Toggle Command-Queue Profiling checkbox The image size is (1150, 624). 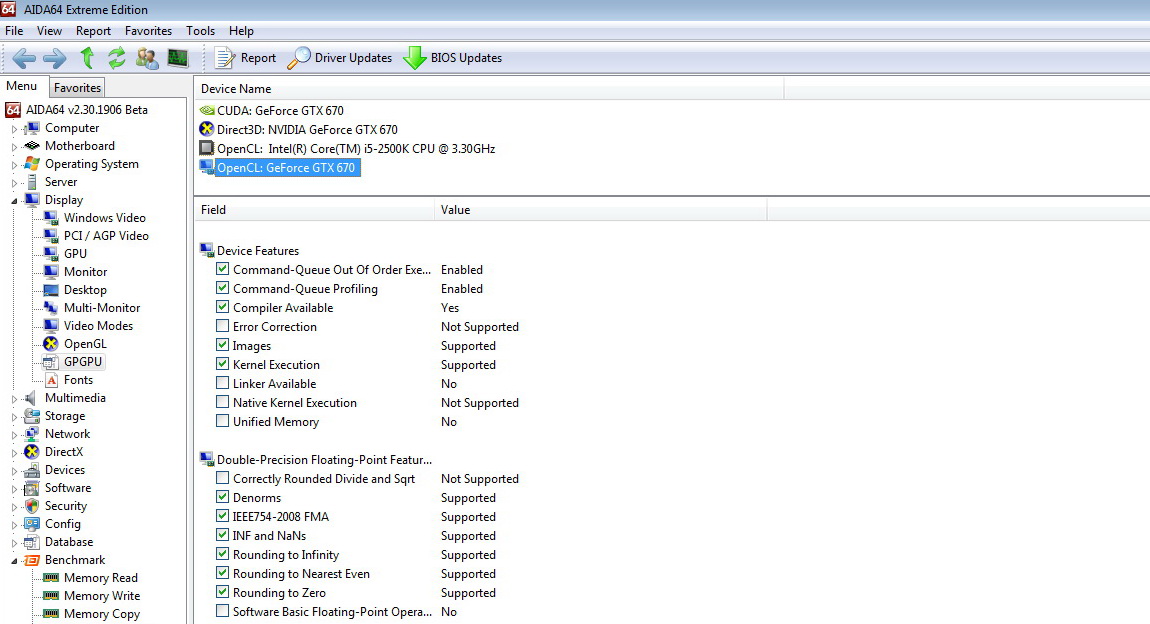222,288
